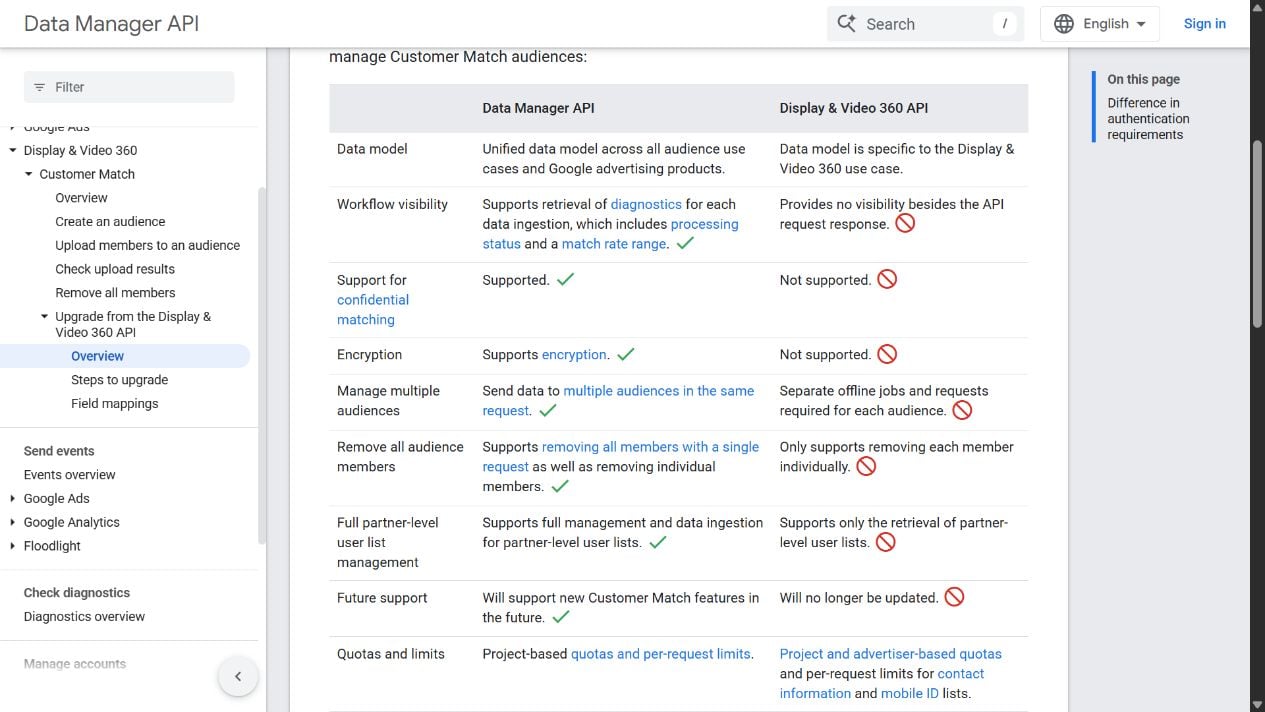The image size is (1265, 712).
Task: Click the 'Data model' row label
Action: point(372,149)
